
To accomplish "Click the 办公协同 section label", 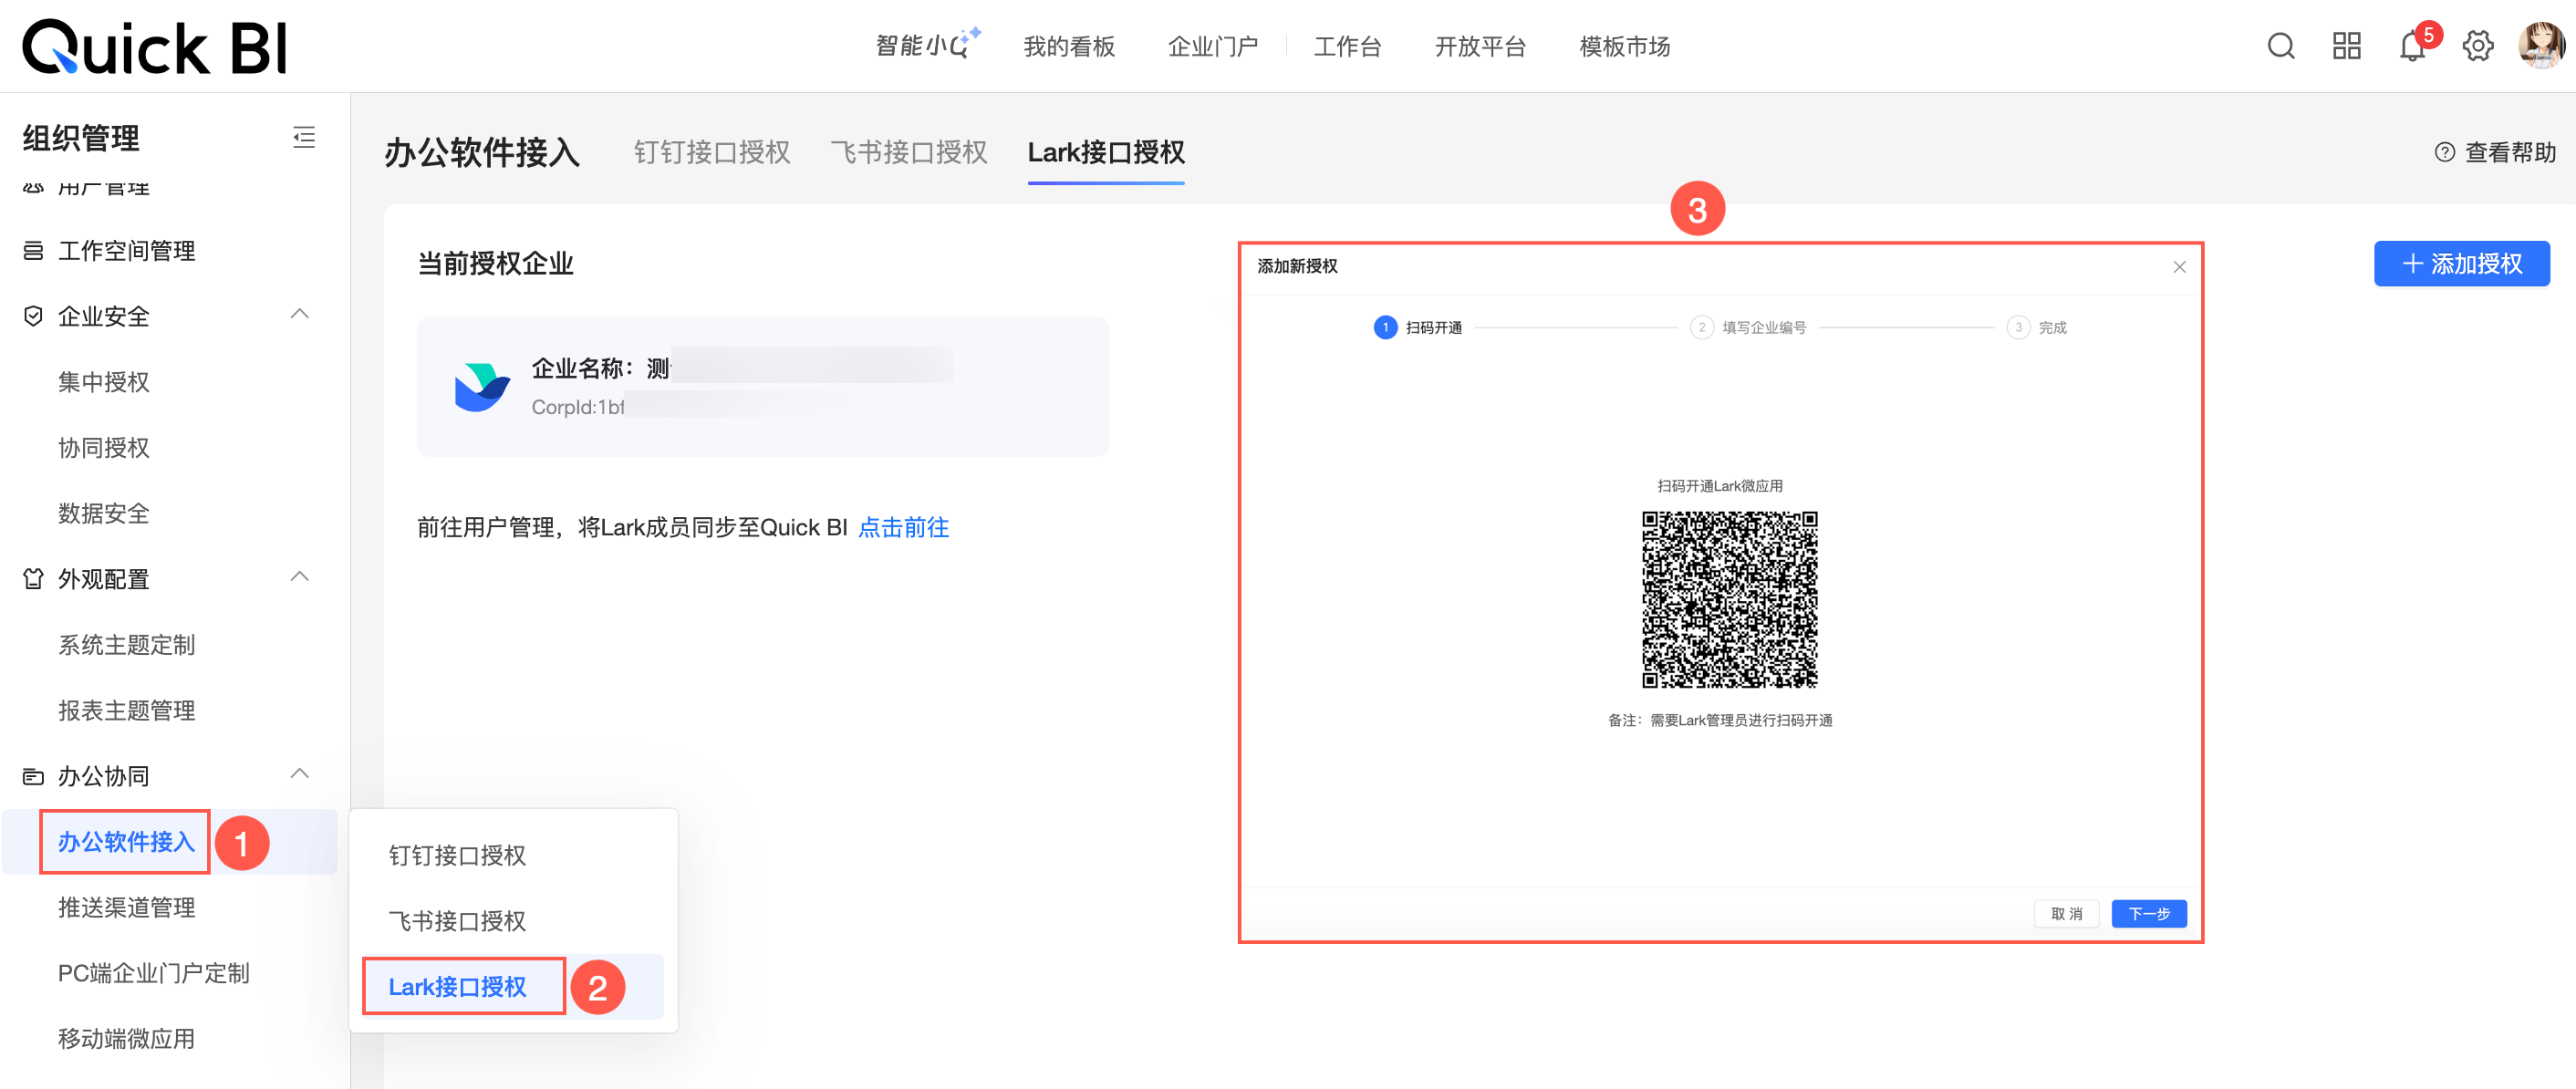I will 103,777.
